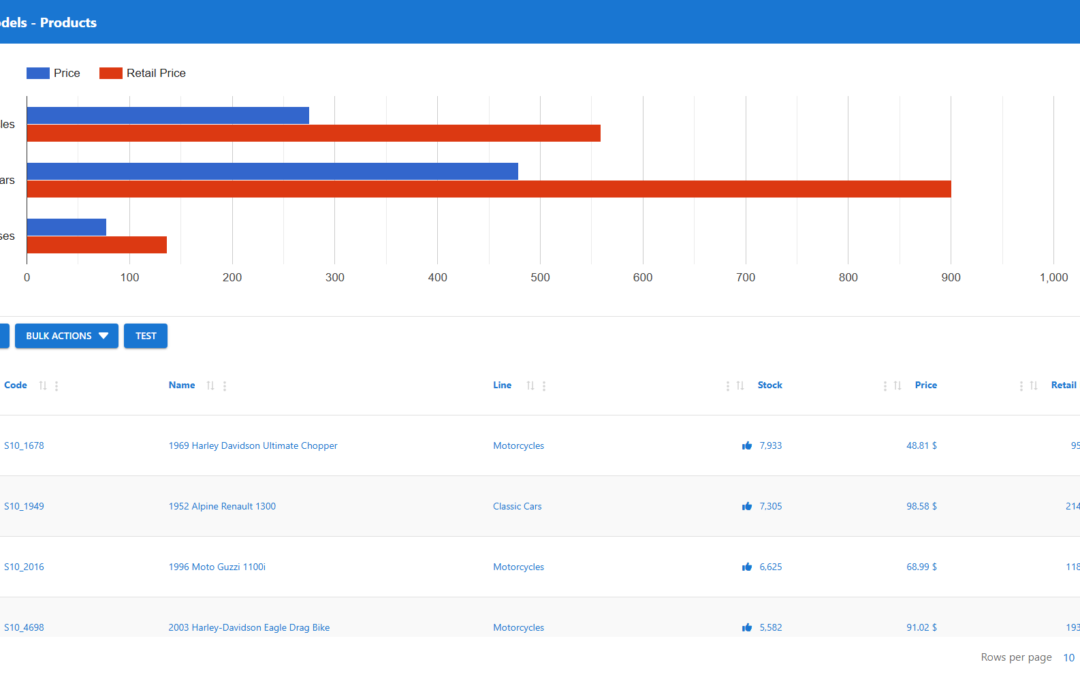This screenshot has width=1080, height=675.
Task: Click the Stock column header label
Action: tap(770, 385)
